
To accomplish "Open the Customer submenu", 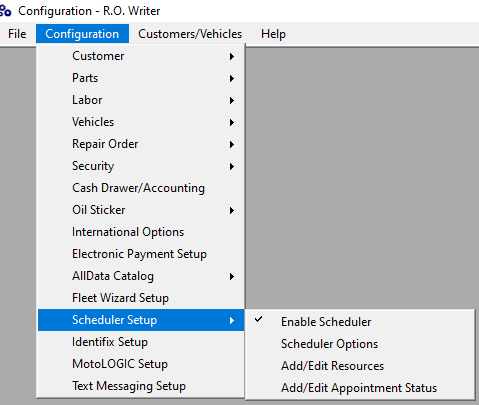I will tap(141, 56).
